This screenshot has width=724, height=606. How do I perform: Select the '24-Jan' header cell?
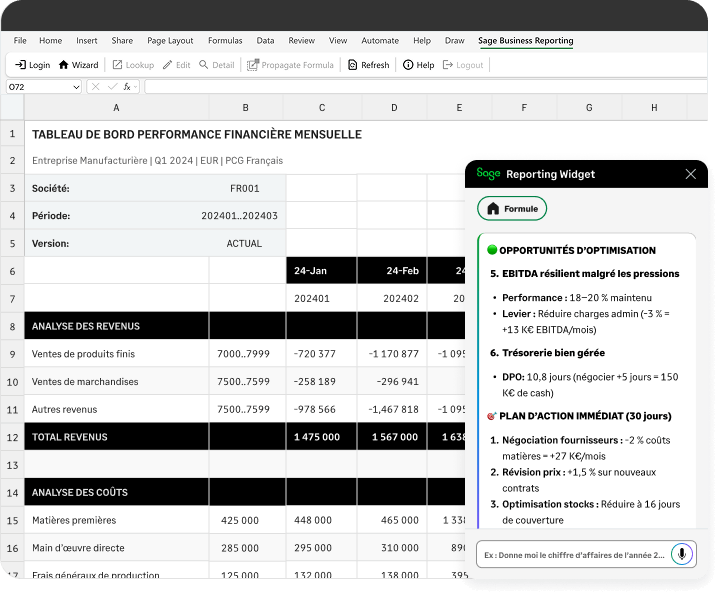coord(321,271)
